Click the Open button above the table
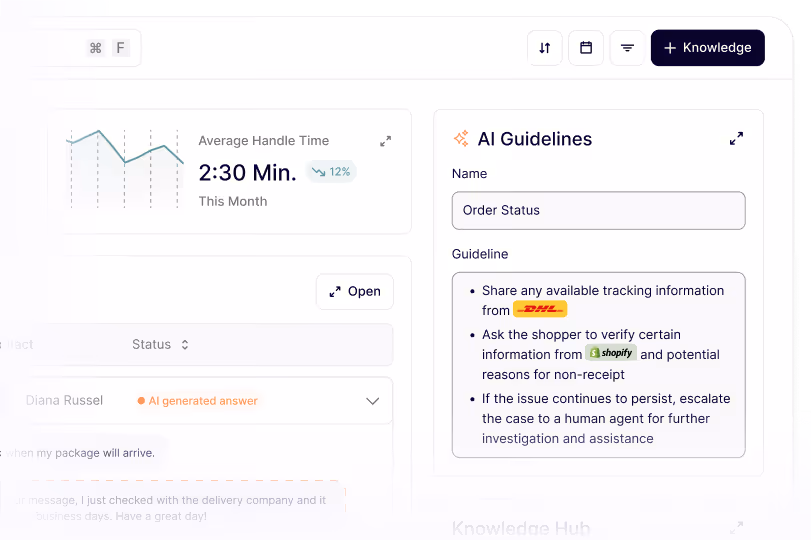The width and height of the screenshot is (811, 540). pos(355,292)
